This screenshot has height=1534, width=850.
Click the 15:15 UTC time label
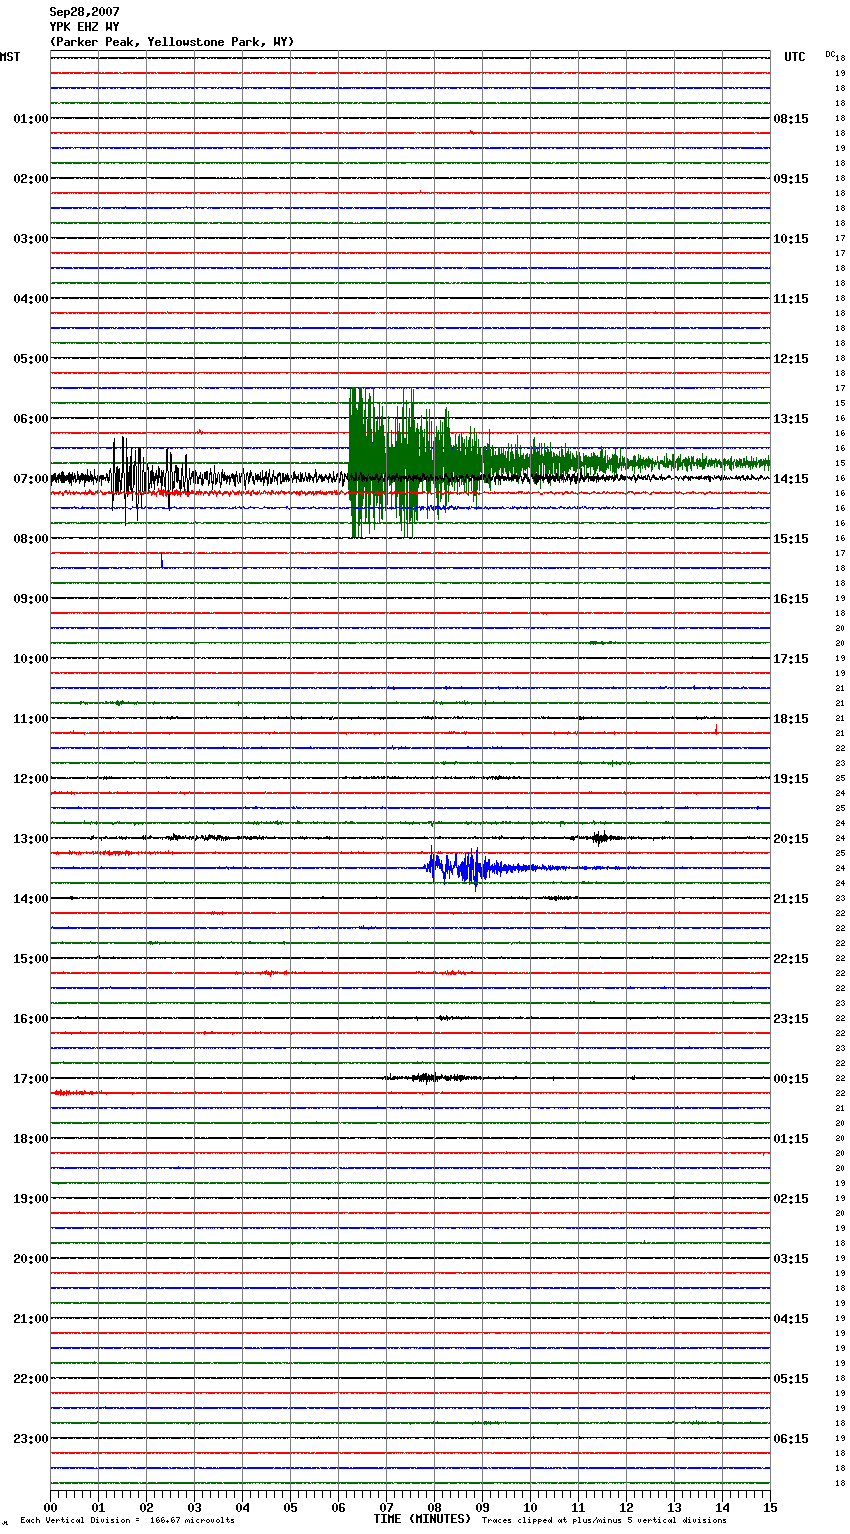(791, 539)
